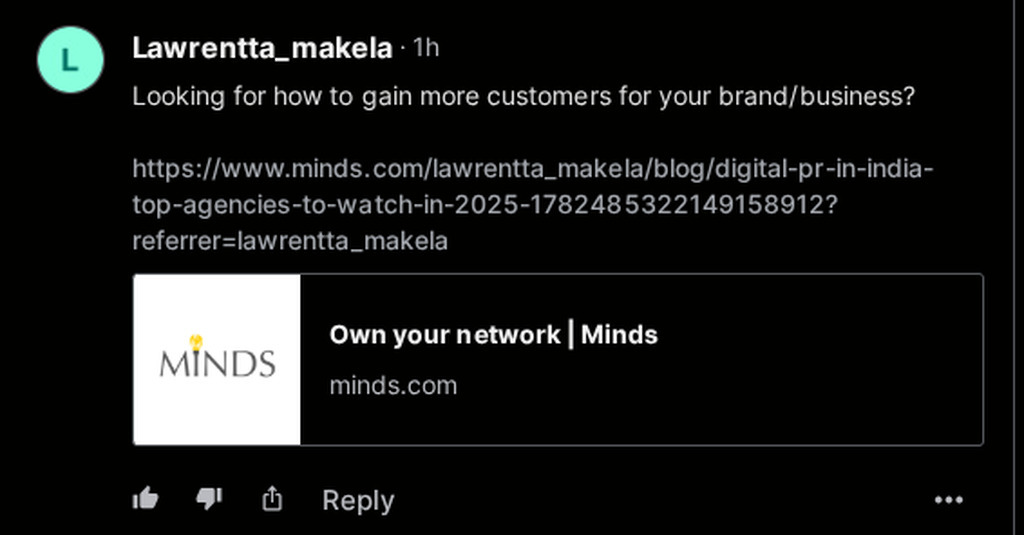
Task: Click the "Own your network | Minds" title
Action: pos(494,335)
